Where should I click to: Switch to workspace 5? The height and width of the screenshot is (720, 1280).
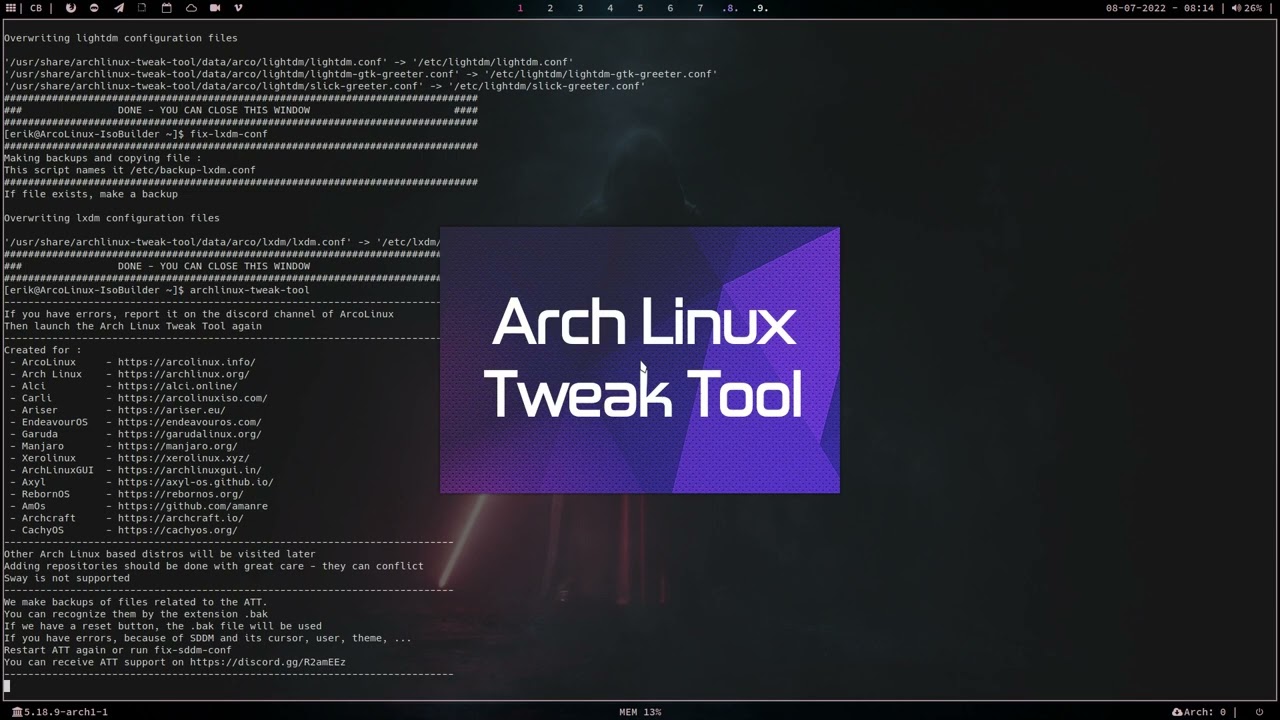click(x=640, y=8)
